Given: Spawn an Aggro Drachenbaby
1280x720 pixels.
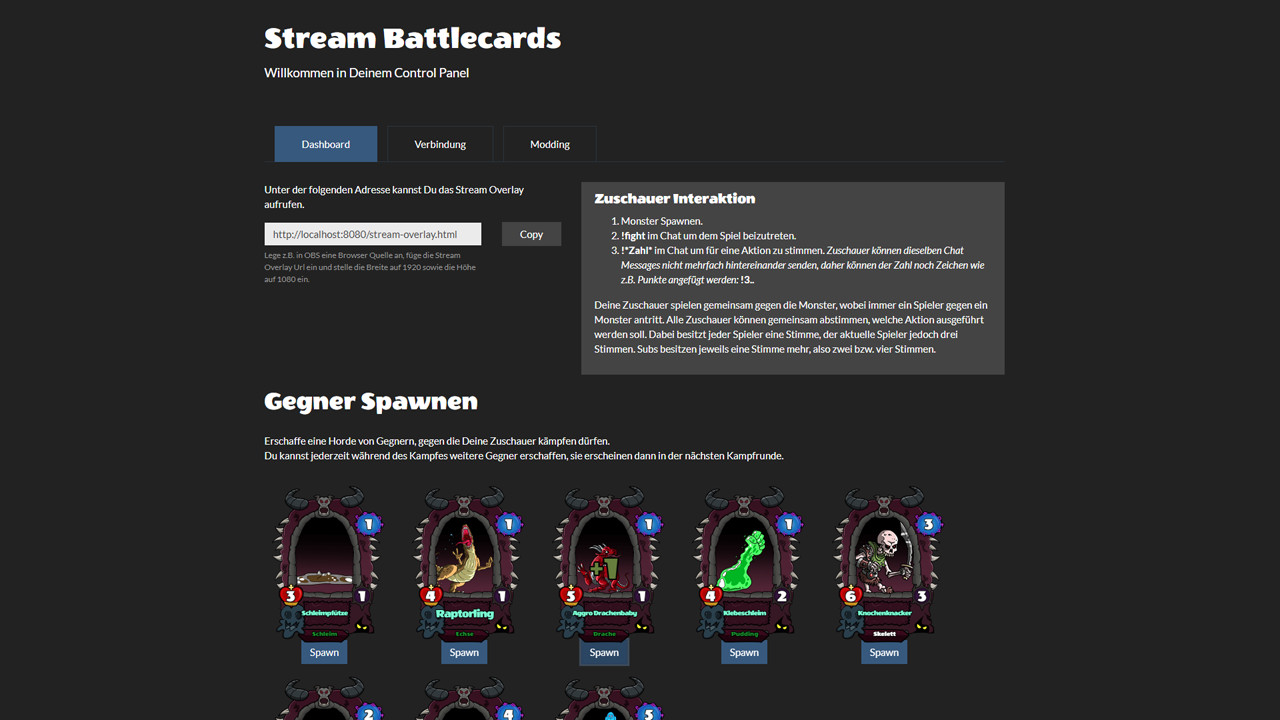Looking at the screenshot, I should (x=604, y=652).
